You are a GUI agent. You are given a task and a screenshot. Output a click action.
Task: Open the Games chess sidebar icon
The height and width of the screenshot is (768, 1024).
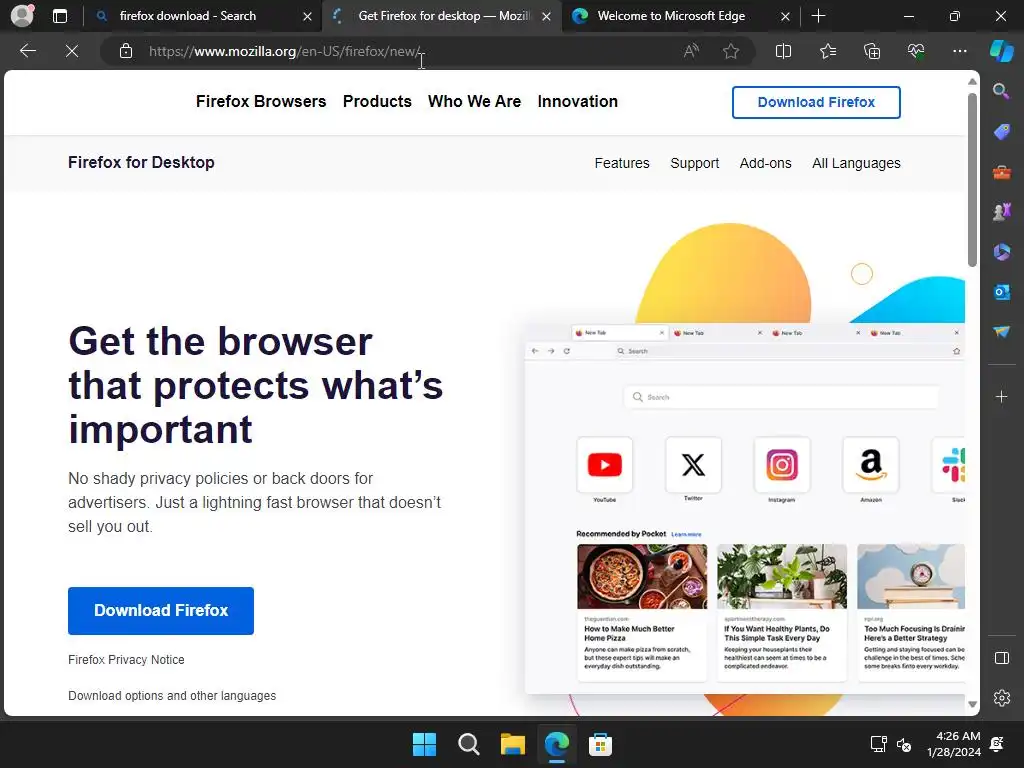[x=1001, y=212]
